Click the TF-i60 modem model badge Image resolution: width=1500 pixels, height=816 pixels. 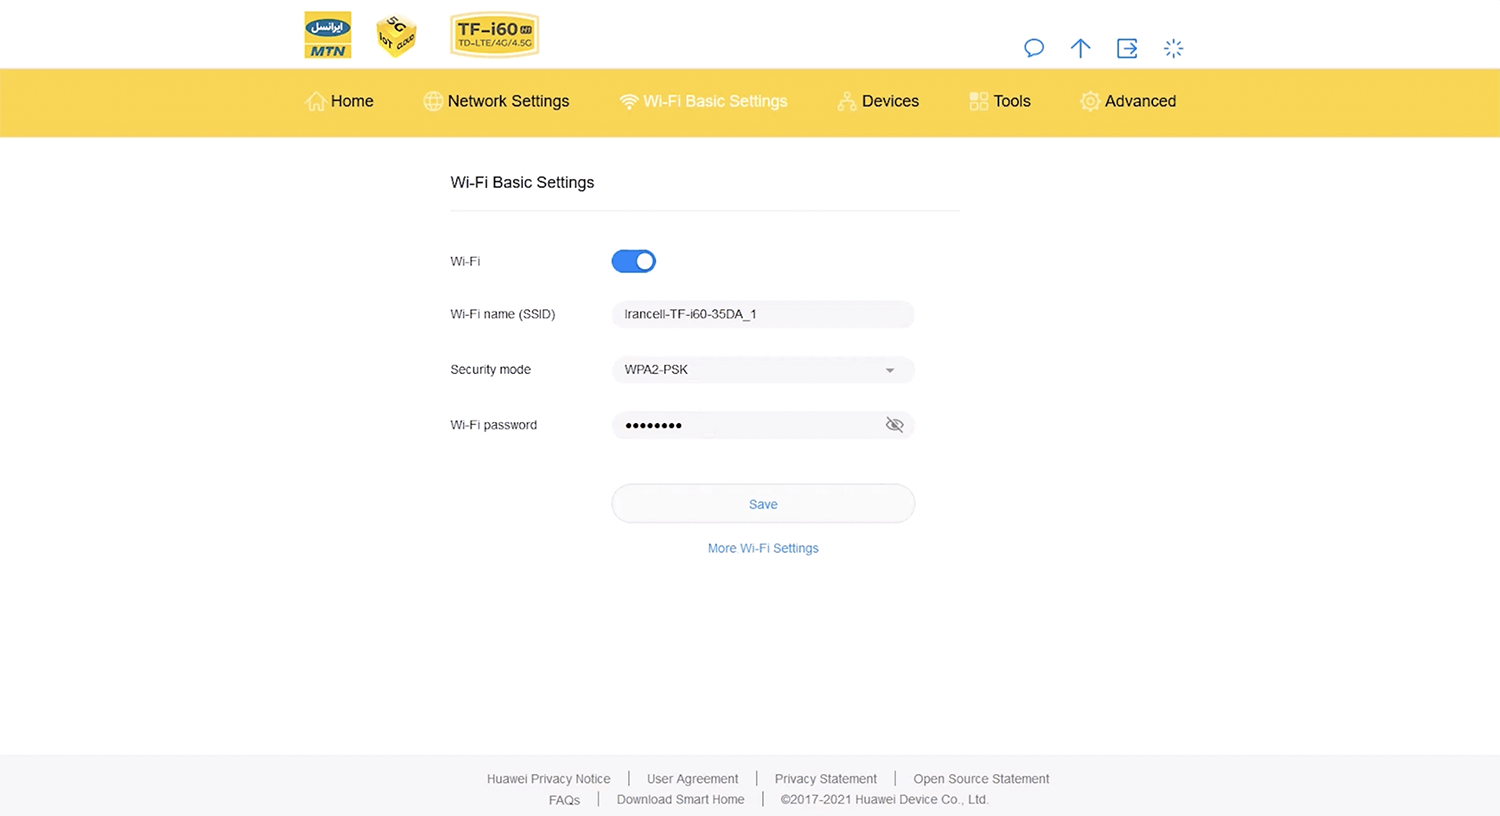[x=494, y=35]
